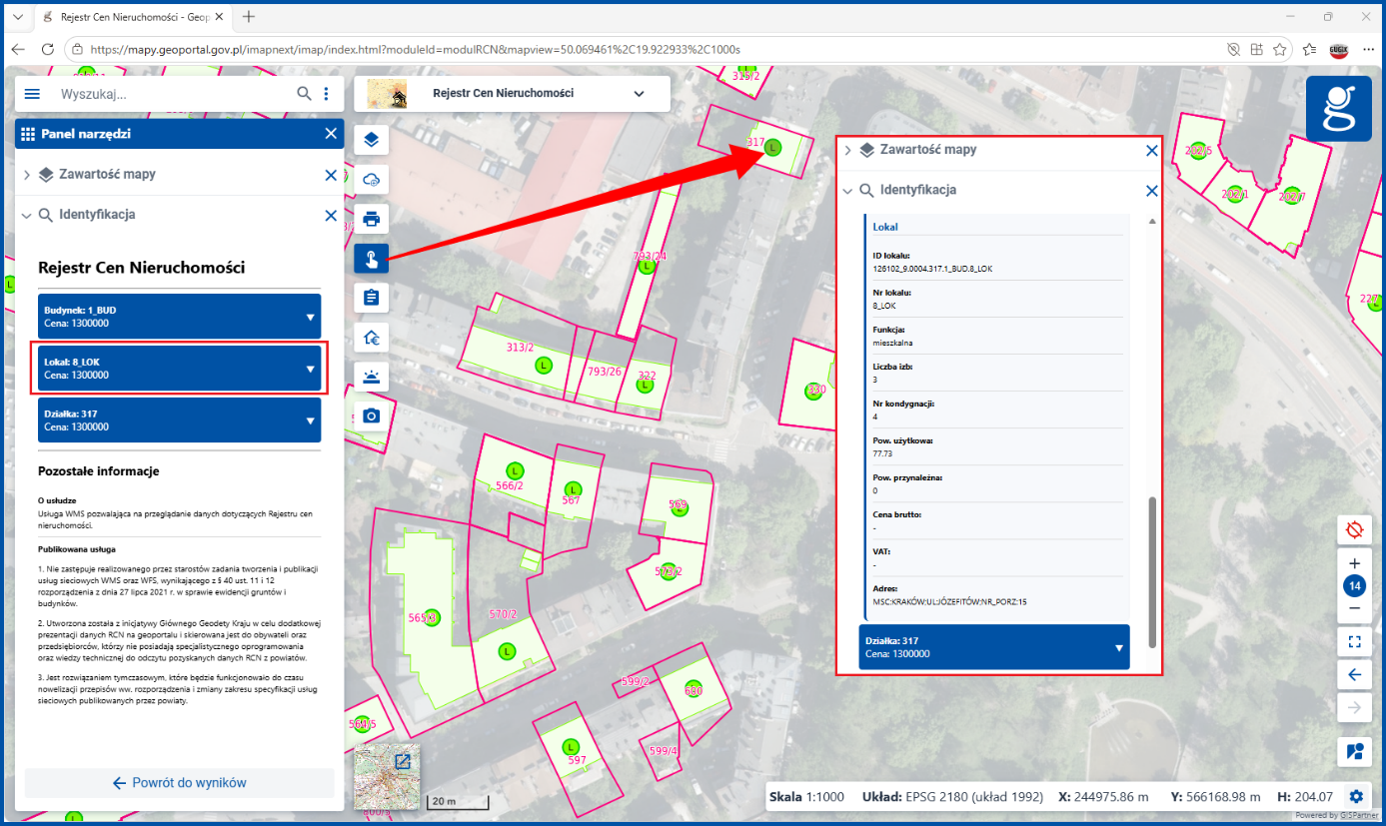Click the property price house icon
This screenshot has height=826, width=1386.
click(371, 338)
